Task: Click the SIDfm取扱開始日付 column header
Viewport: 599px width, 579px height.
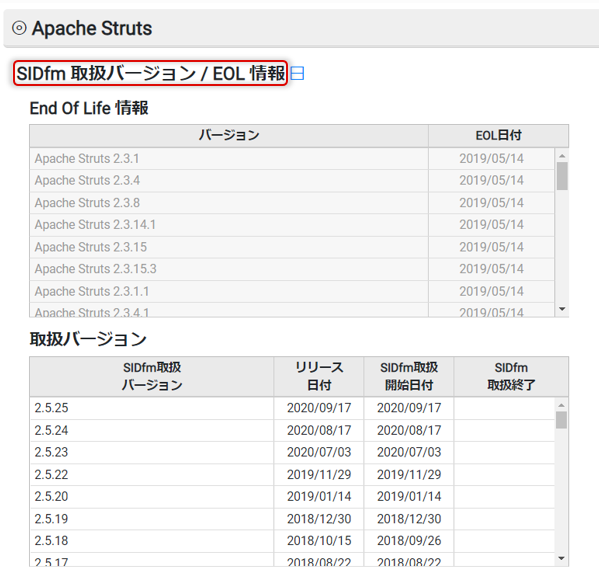Action: tap(409, 377)
